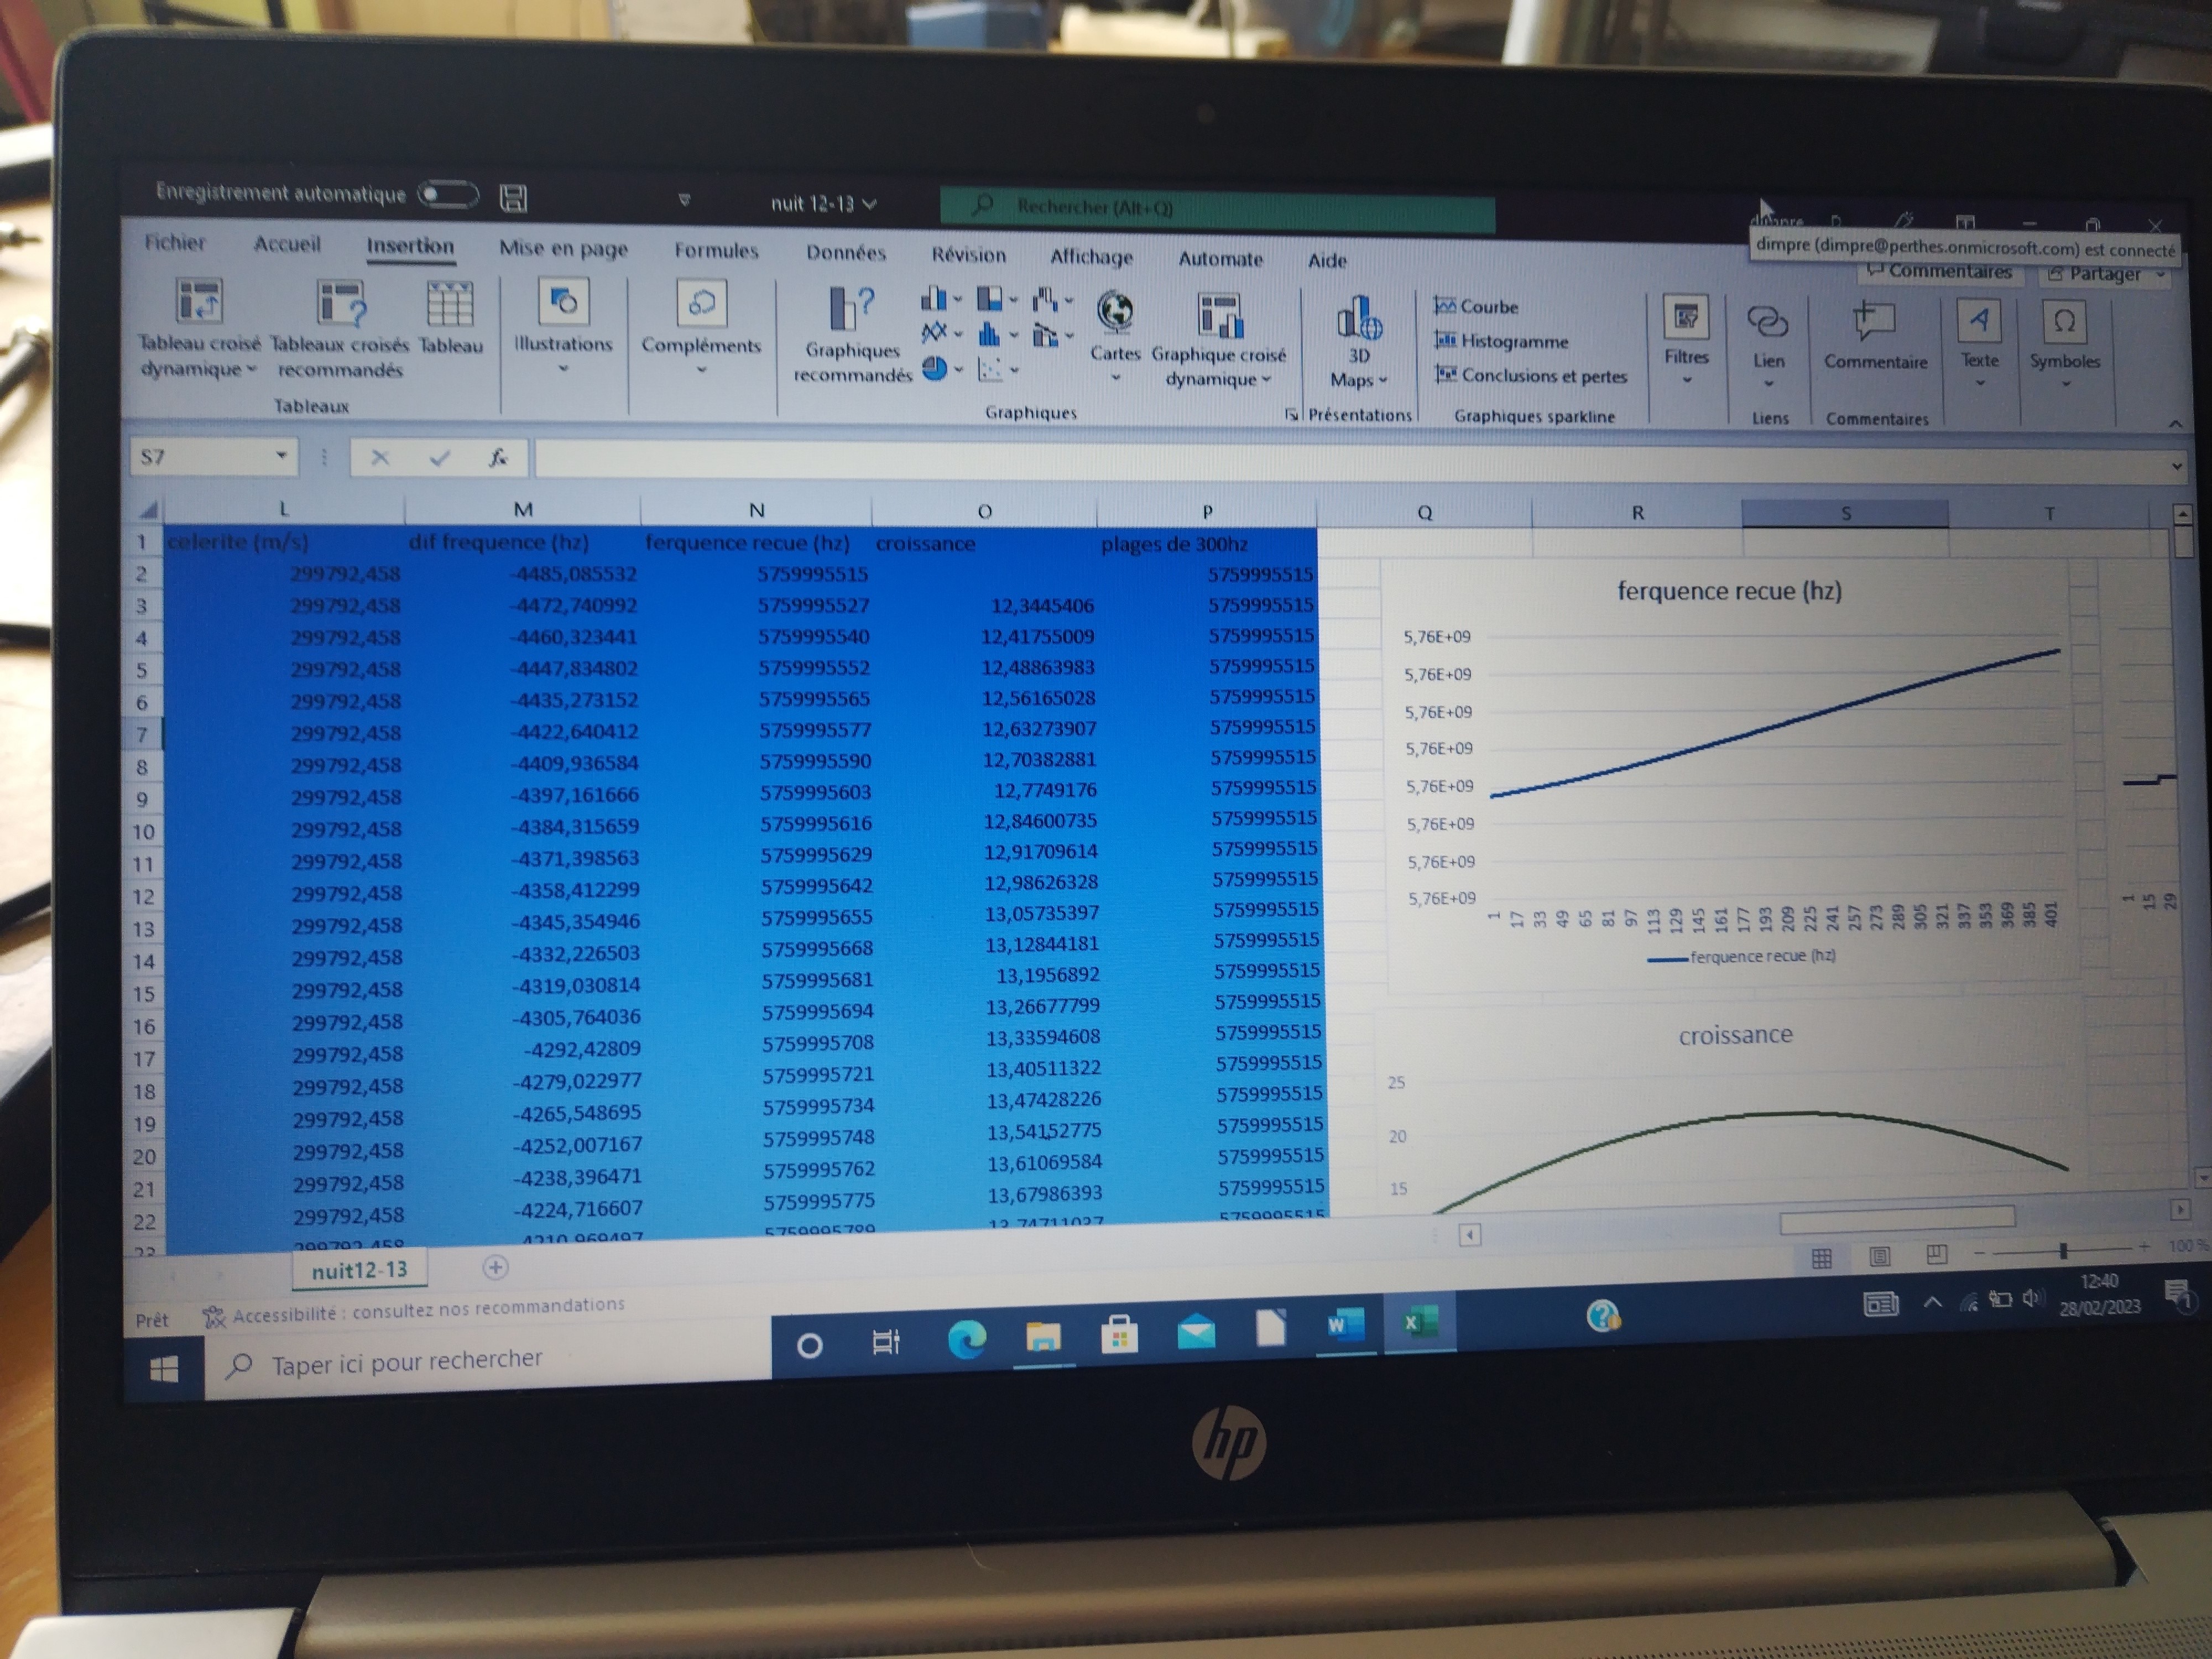Insert a Tableau croisé dynamique

[199, 328]
